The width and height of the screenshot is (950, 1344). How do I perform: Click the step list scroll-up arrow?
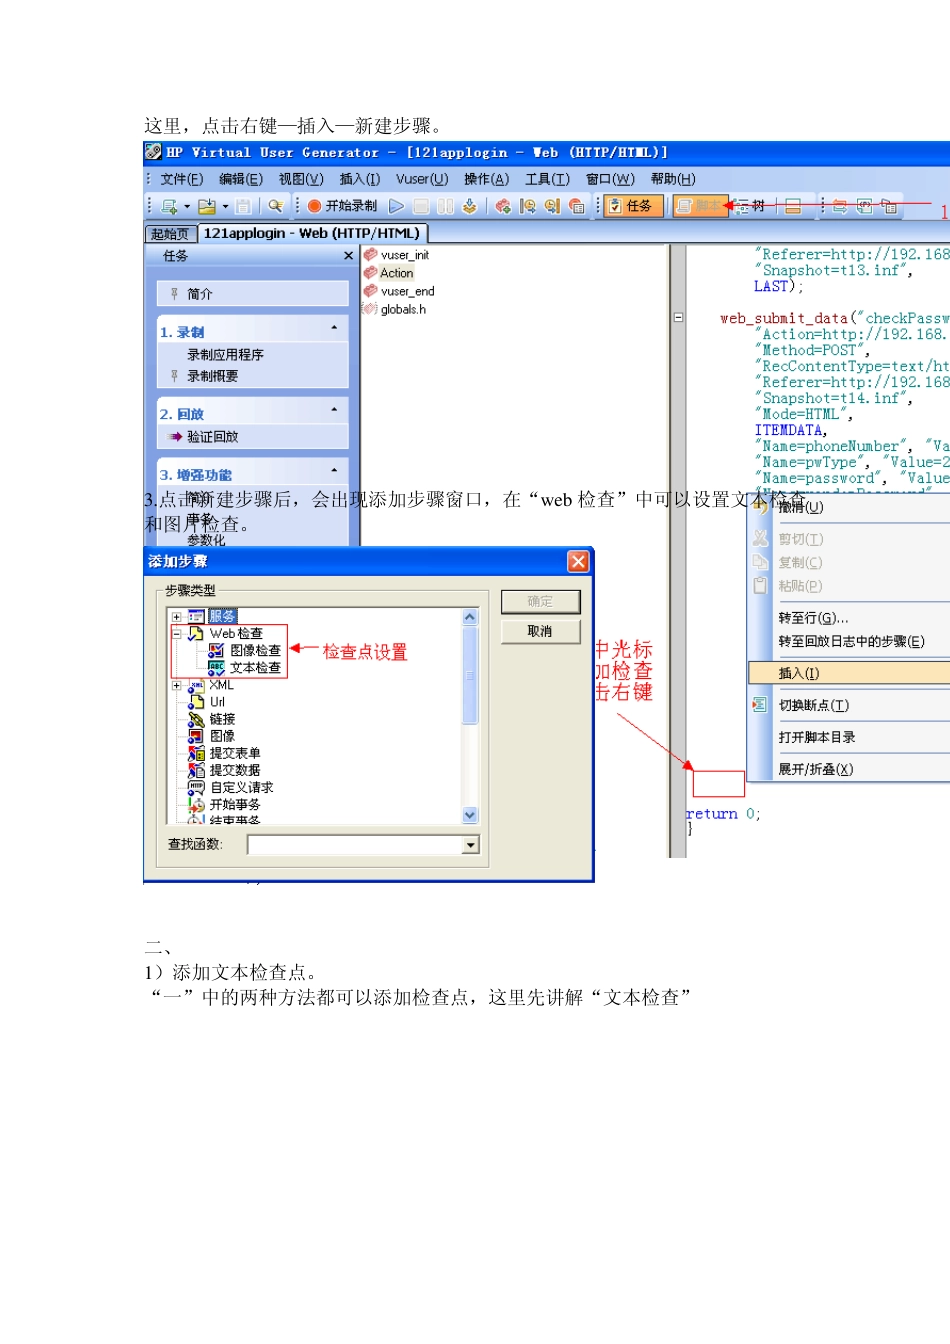tap(470, 617)
